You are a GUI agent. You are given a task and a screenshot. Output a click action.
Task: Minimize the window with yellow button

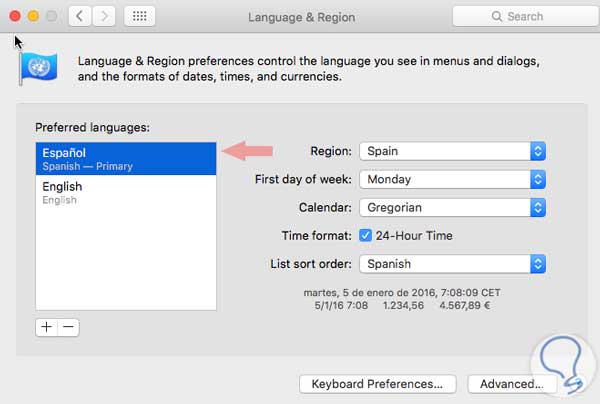click(33, 16)
